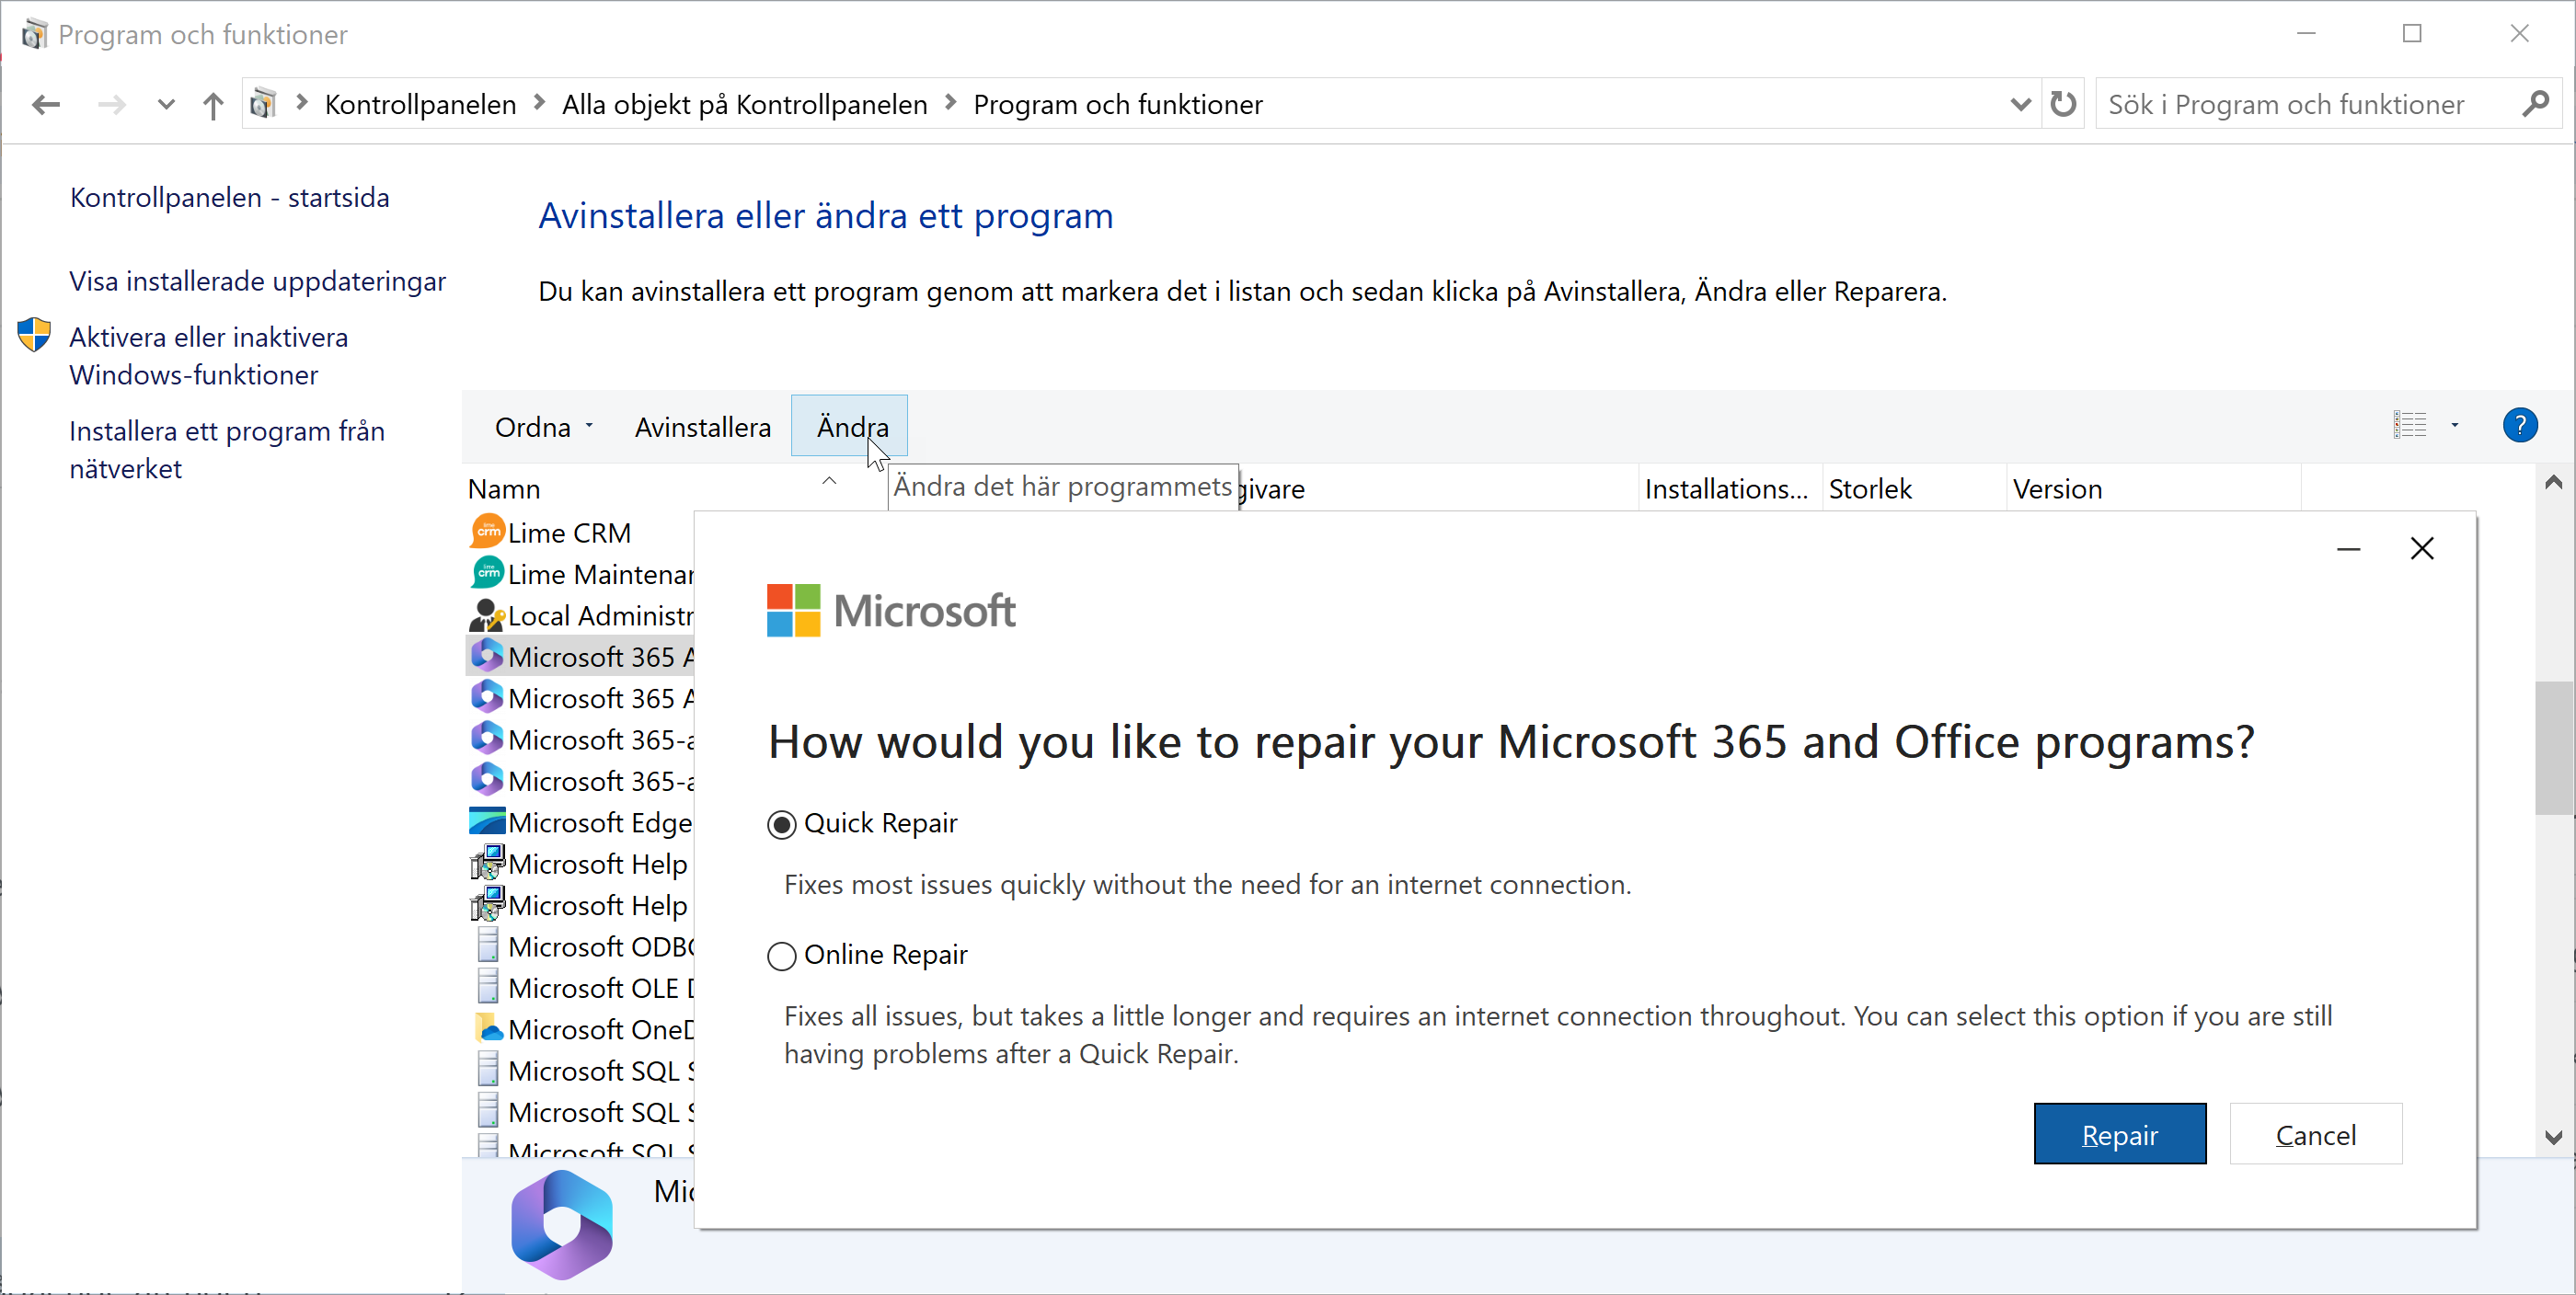Click Ändra in the toolbar
The height and width of the screenshot is (1295, 2576).
(850, 426)
